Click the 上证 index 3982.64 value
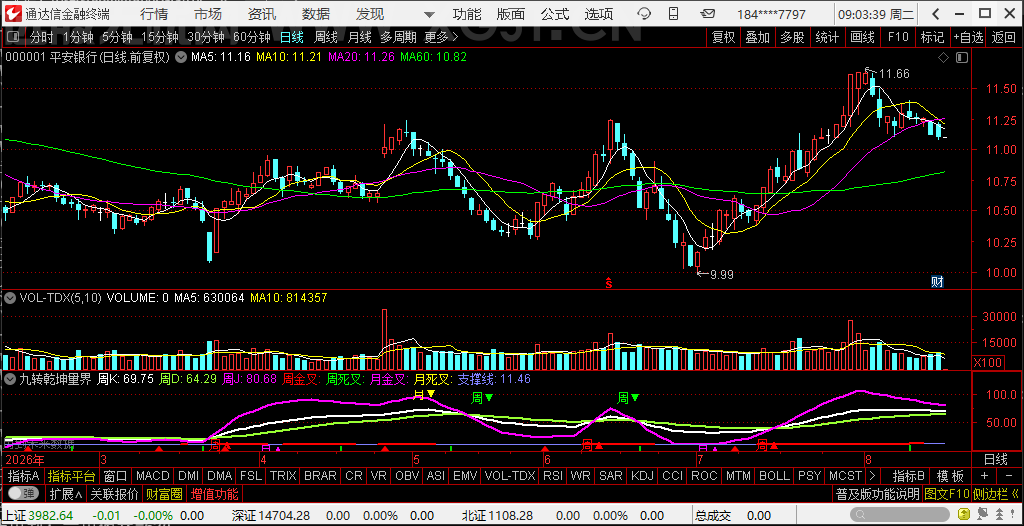1024x526 pixels. click(x=50, y=516)
